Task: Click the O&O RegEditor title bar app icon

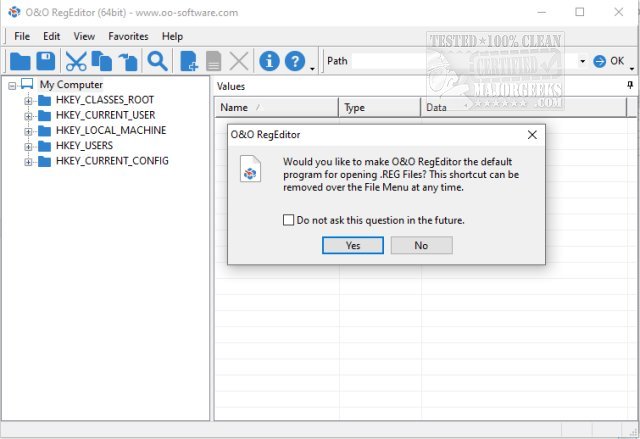Action: point(14,12)
